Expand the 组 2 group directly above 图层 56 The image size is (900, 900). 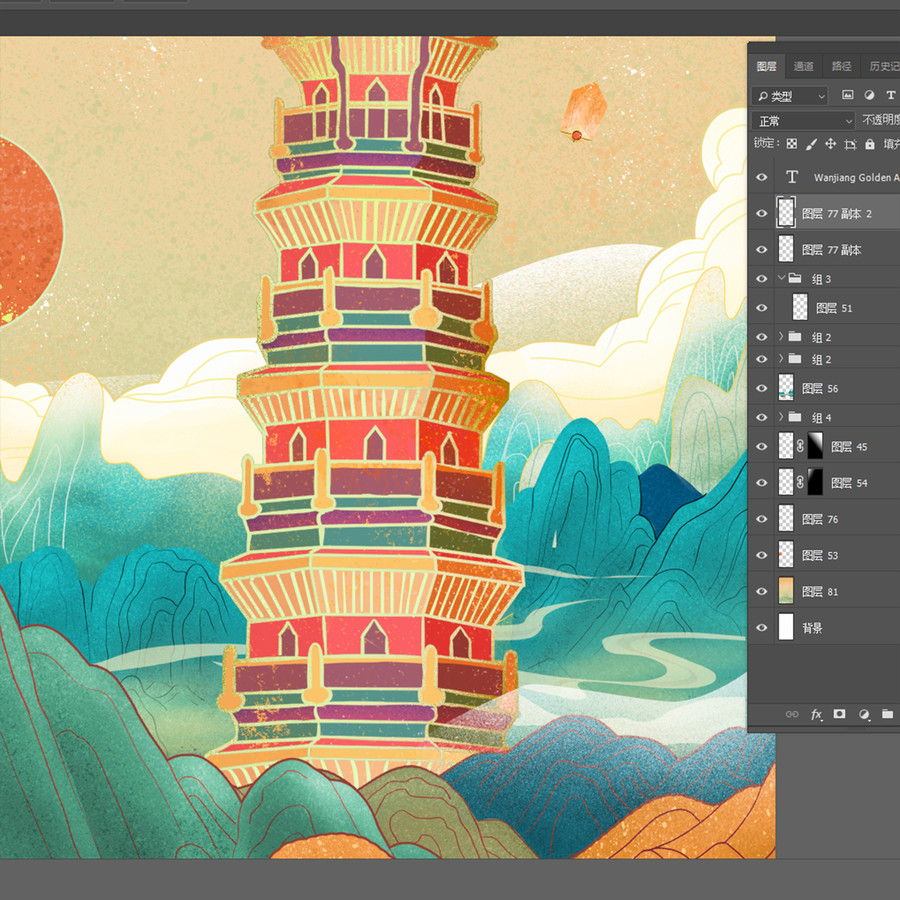click(x=781, y=359)
